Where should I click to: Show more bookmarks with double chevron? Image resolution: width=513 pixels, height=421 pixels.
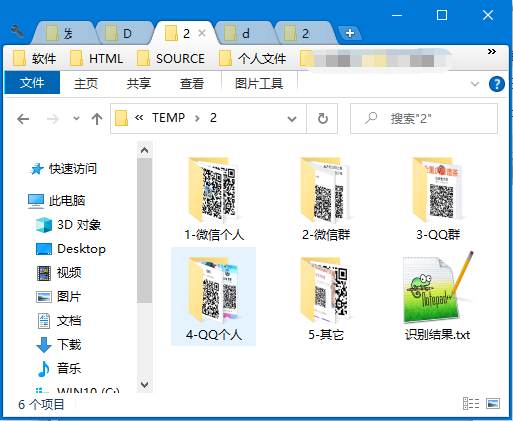pos(492,52)
